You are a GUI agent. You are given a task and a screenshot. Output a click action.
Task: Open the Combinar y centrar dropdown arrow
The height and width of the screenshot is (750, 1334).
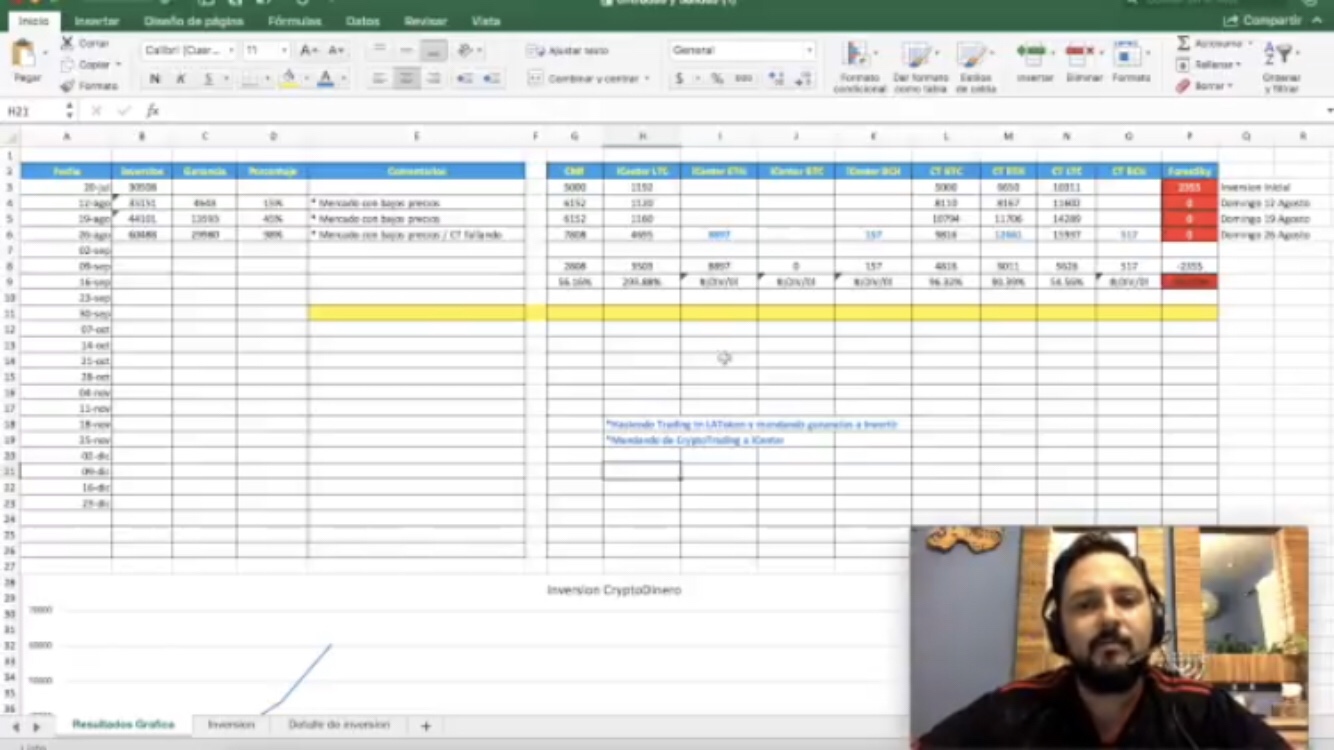coord(647,78)
